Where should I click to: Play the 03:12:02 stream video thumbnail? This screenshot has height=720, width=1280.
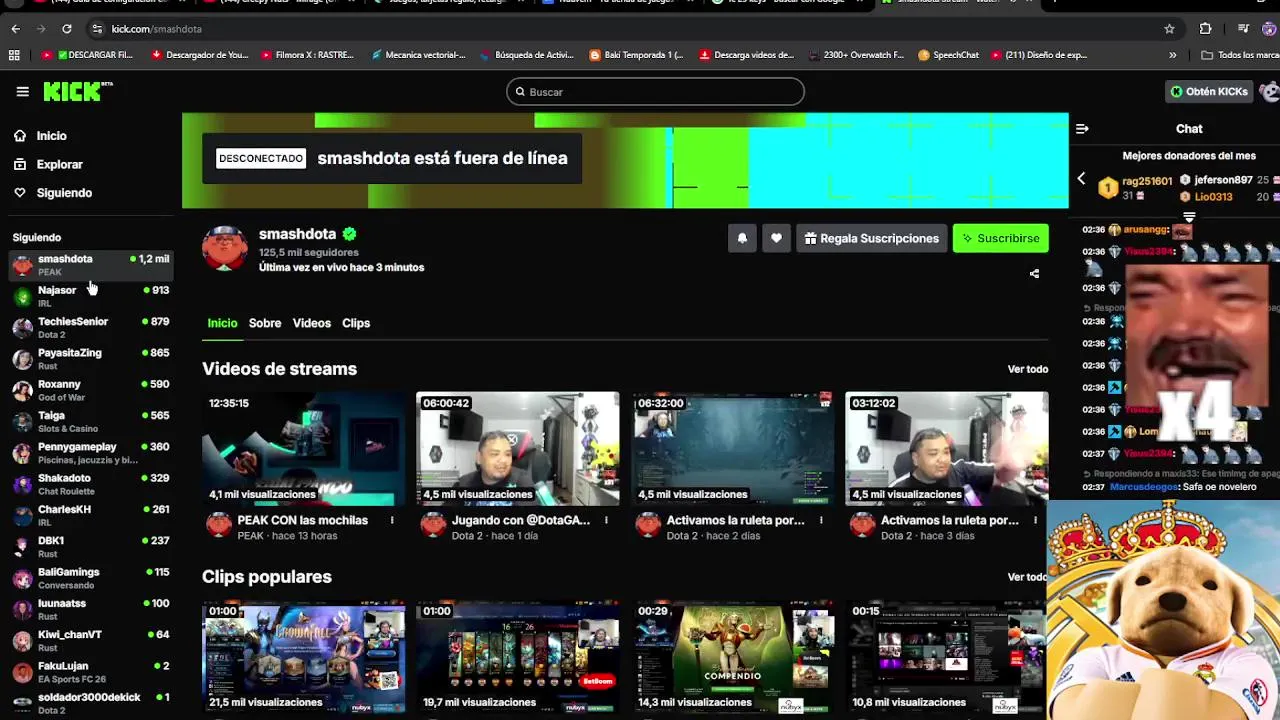click(947, 449)
